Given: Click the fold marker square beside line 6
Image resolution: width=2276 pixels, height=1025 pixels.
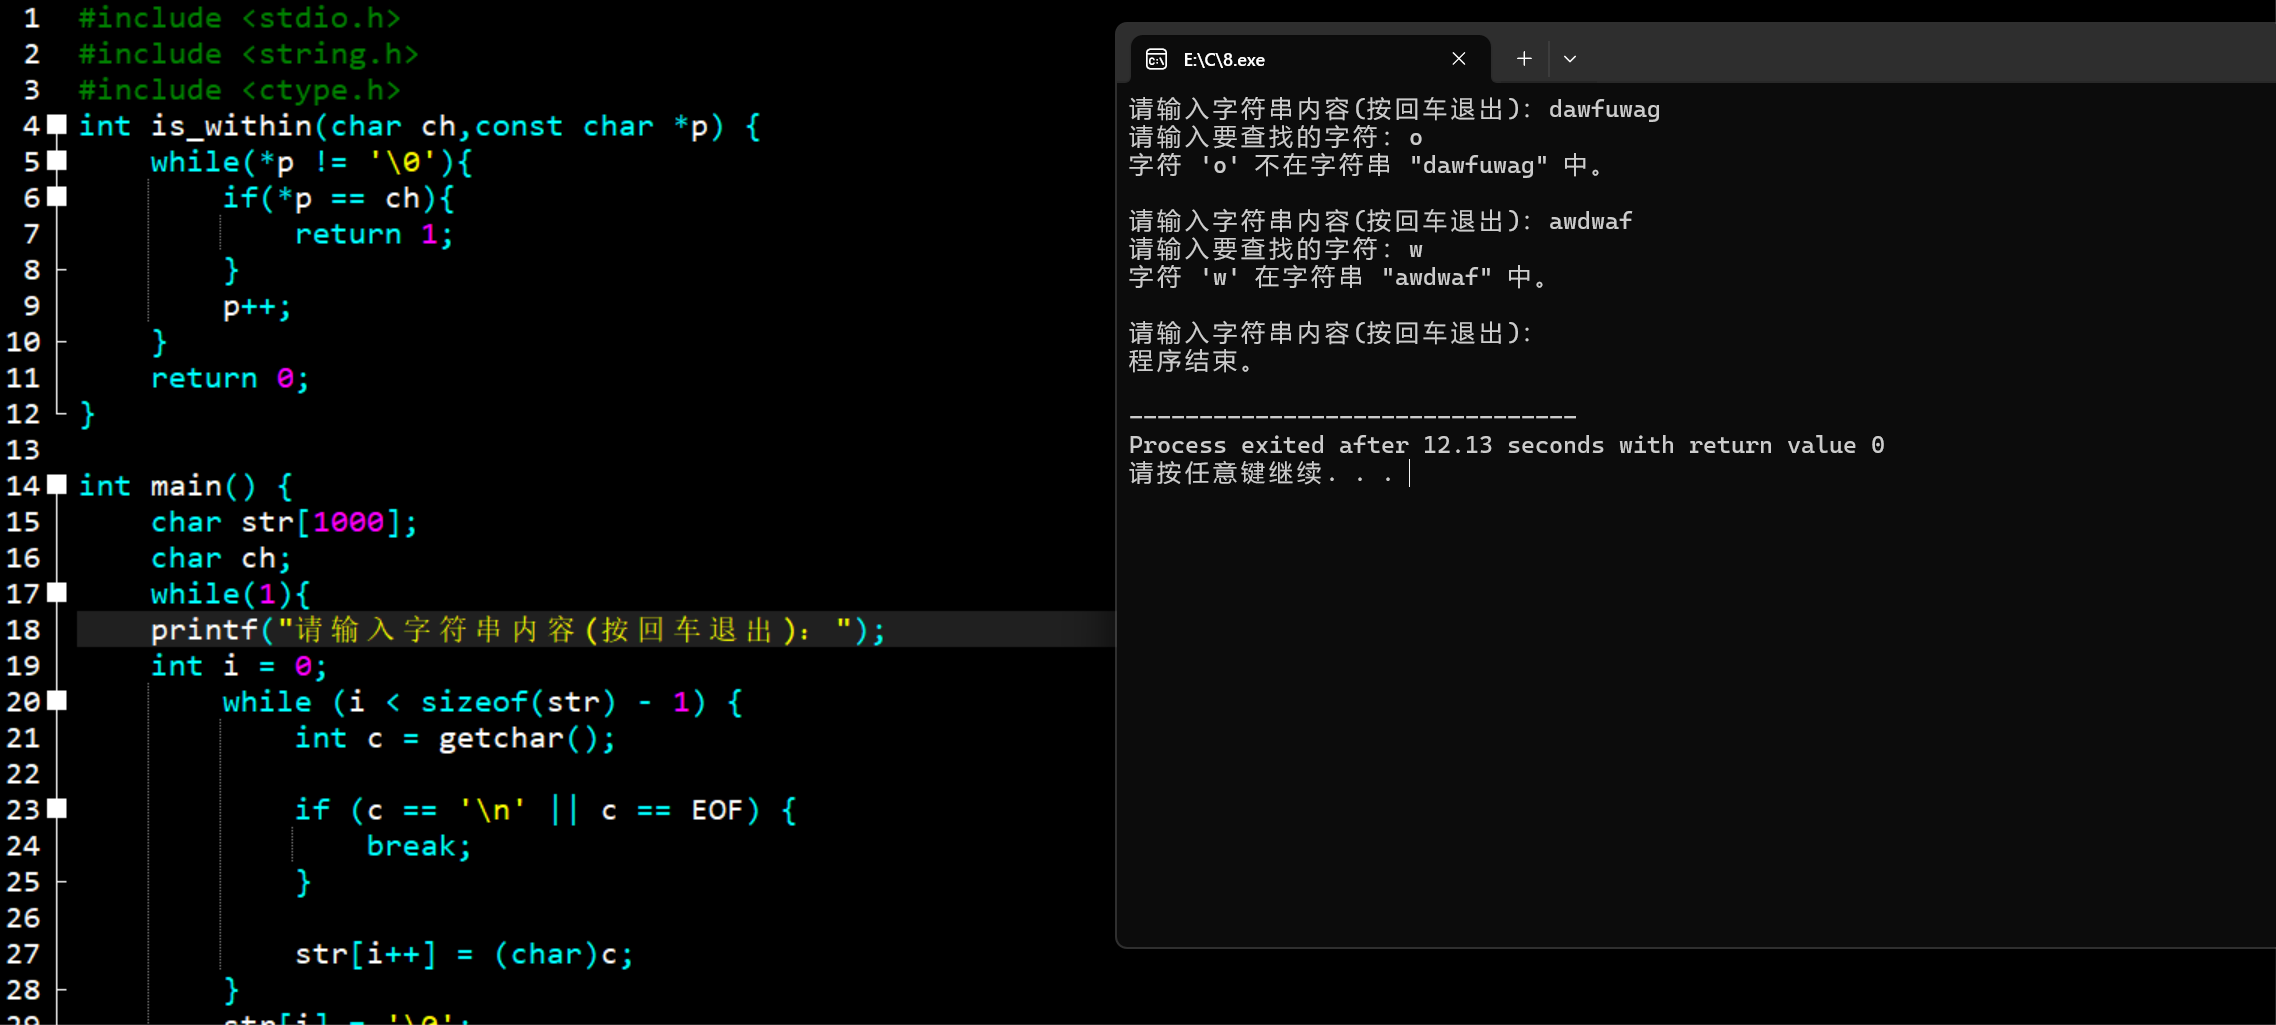Looking at the screenshot, I should click(x=57, y=198).
